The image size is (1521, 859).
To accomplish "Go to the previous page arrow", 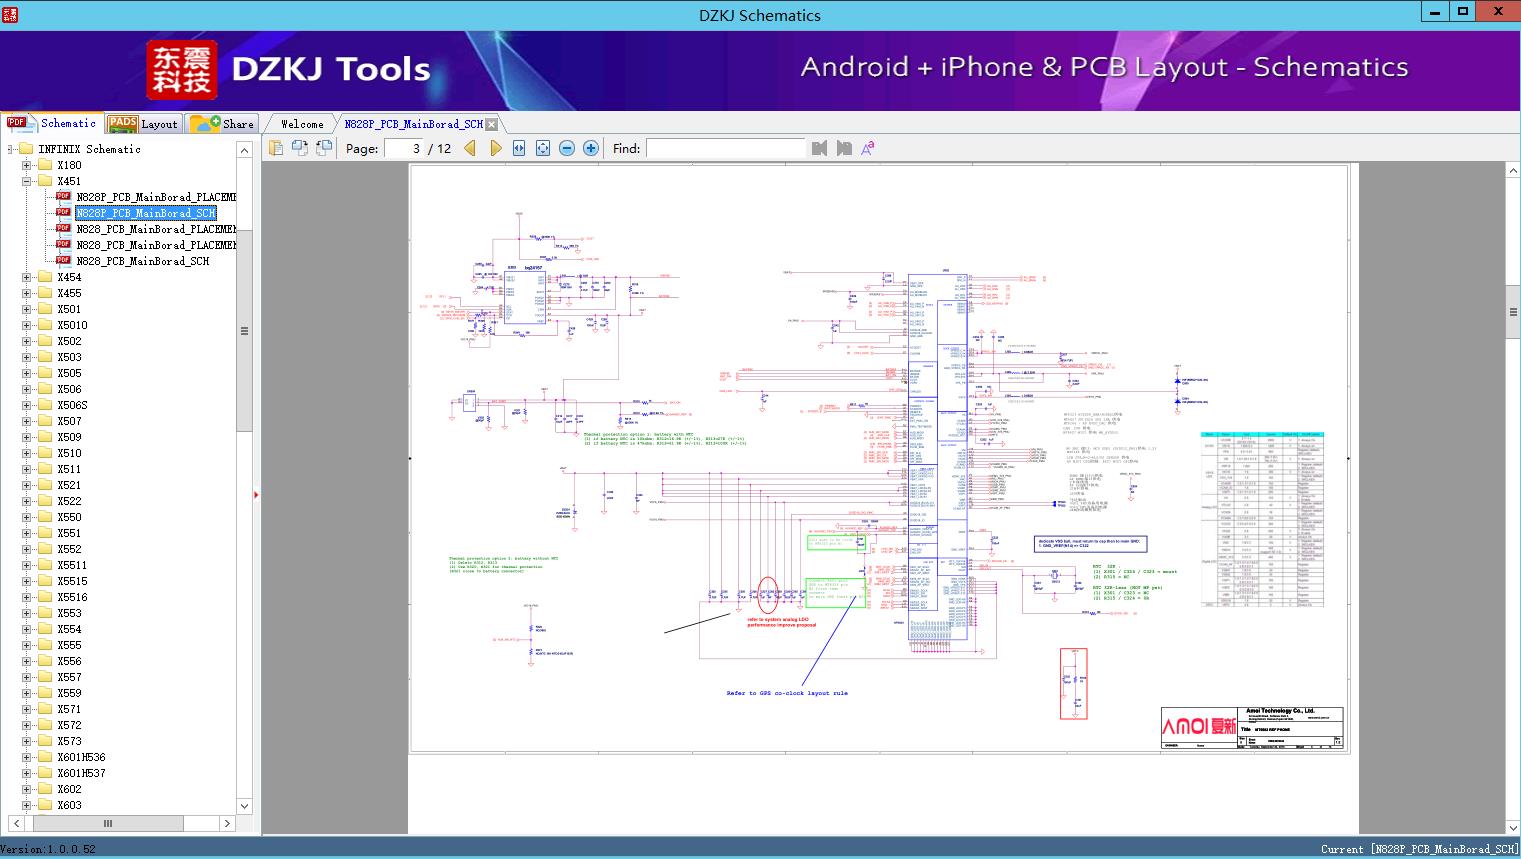I will [470, 148].
